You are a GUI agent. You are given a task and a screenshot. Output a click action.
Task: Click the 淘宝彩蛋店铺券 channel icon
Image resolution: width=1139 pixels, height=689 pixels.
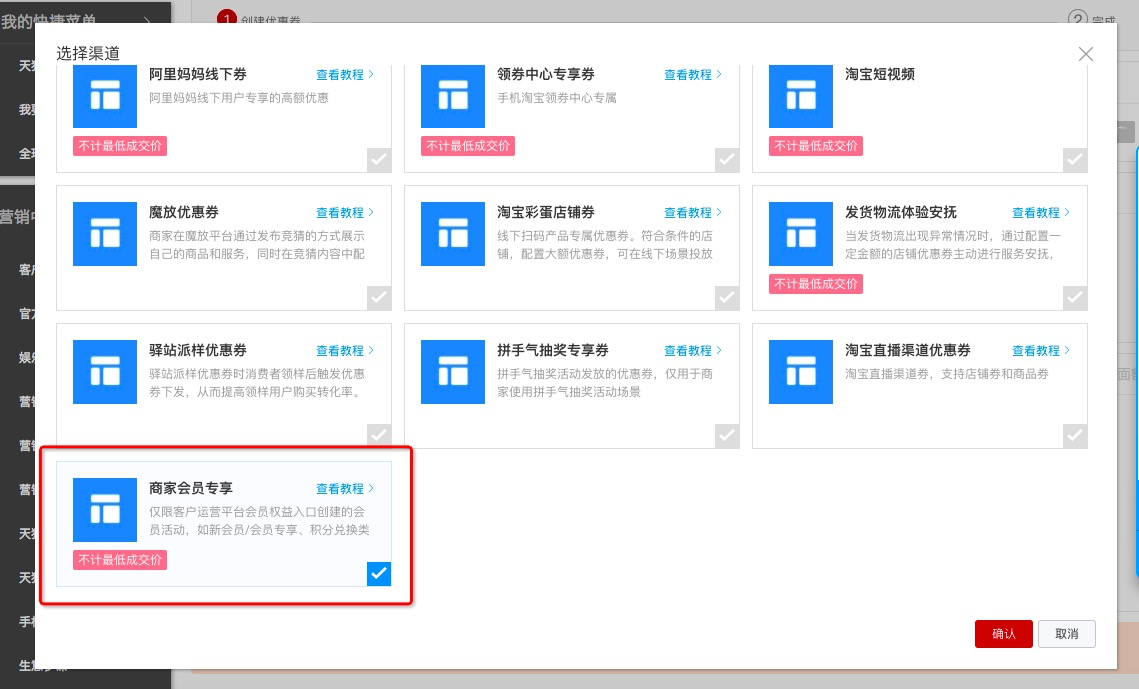pyautogui.click(x=453, y=234)
